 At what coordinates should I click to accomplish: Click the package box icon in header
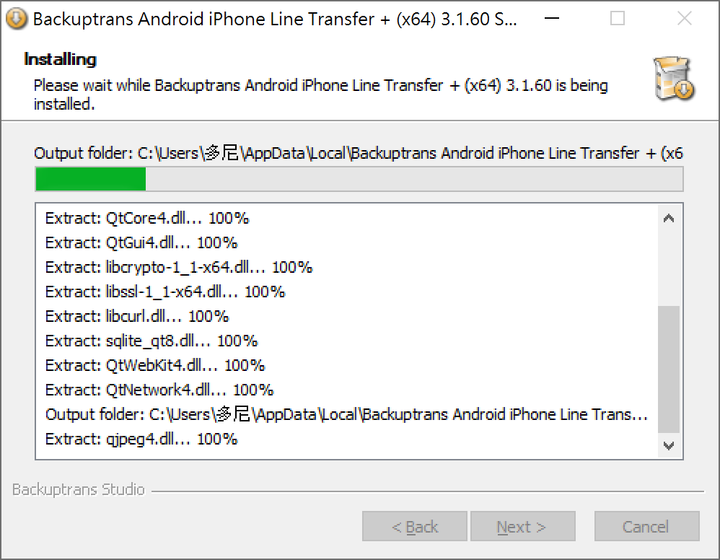click(674, 78)
